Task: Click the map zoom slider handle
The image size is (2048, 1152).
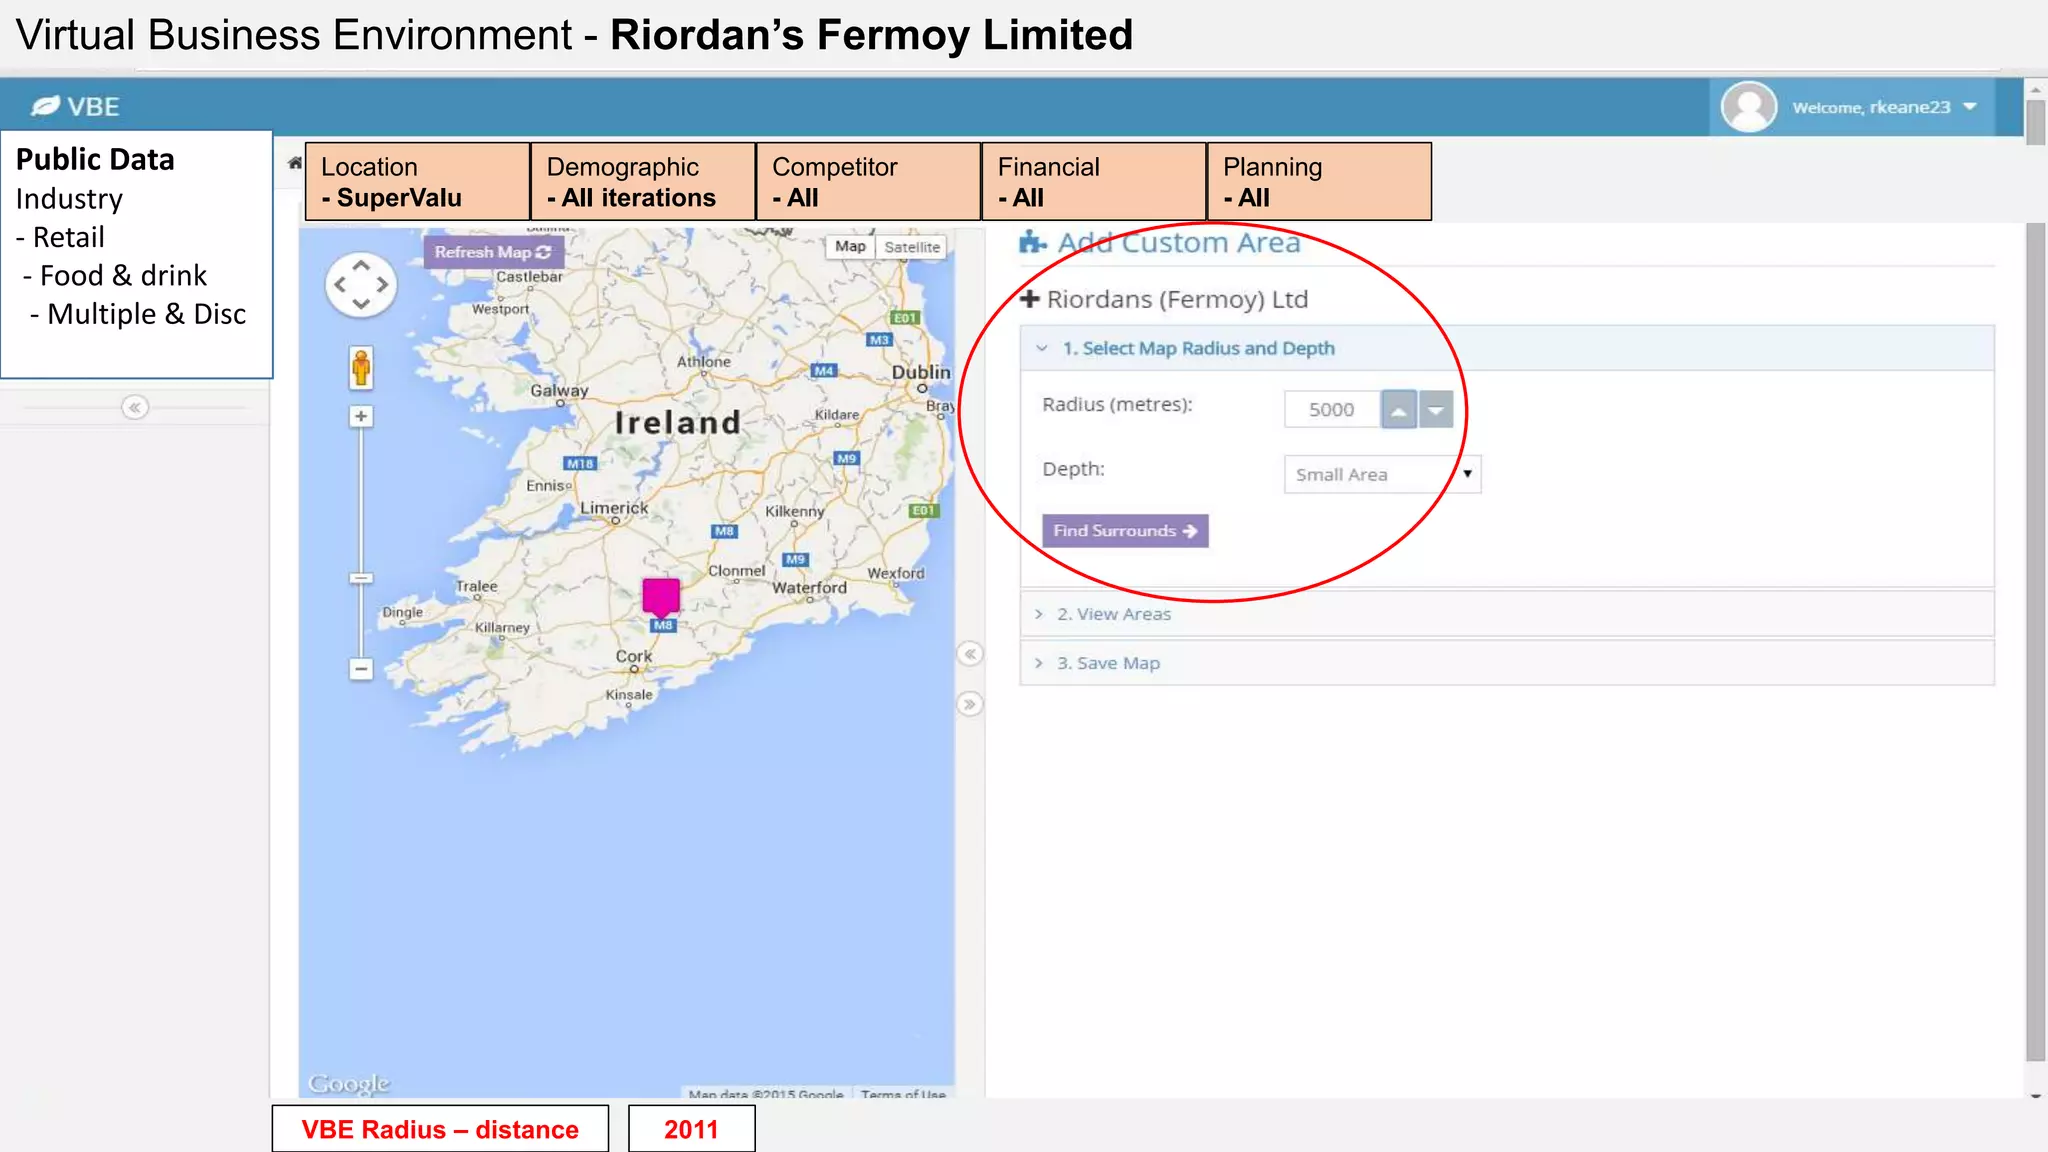Action: (361, 578)
